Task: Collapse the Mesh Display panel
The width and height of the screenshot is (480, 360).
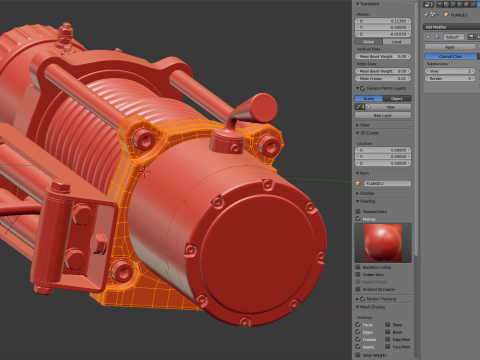Action: coord(358,307)
